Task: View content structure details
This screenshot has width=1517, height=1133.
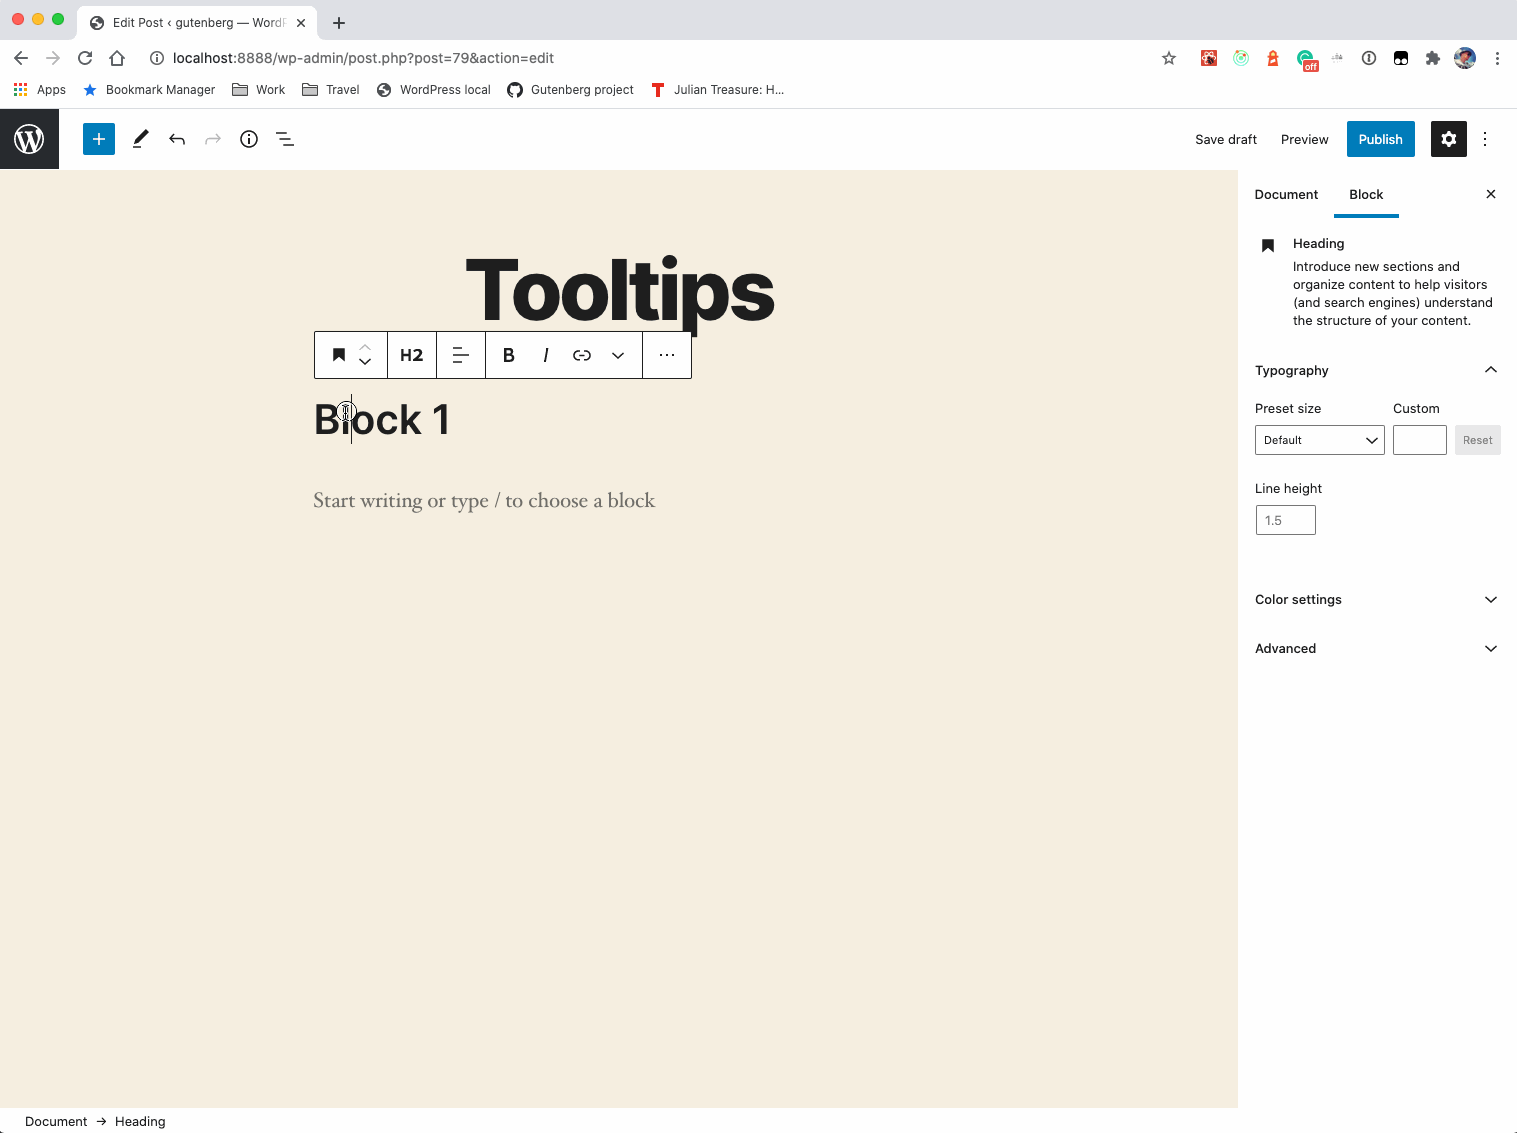Action: [x=248, y=138]
